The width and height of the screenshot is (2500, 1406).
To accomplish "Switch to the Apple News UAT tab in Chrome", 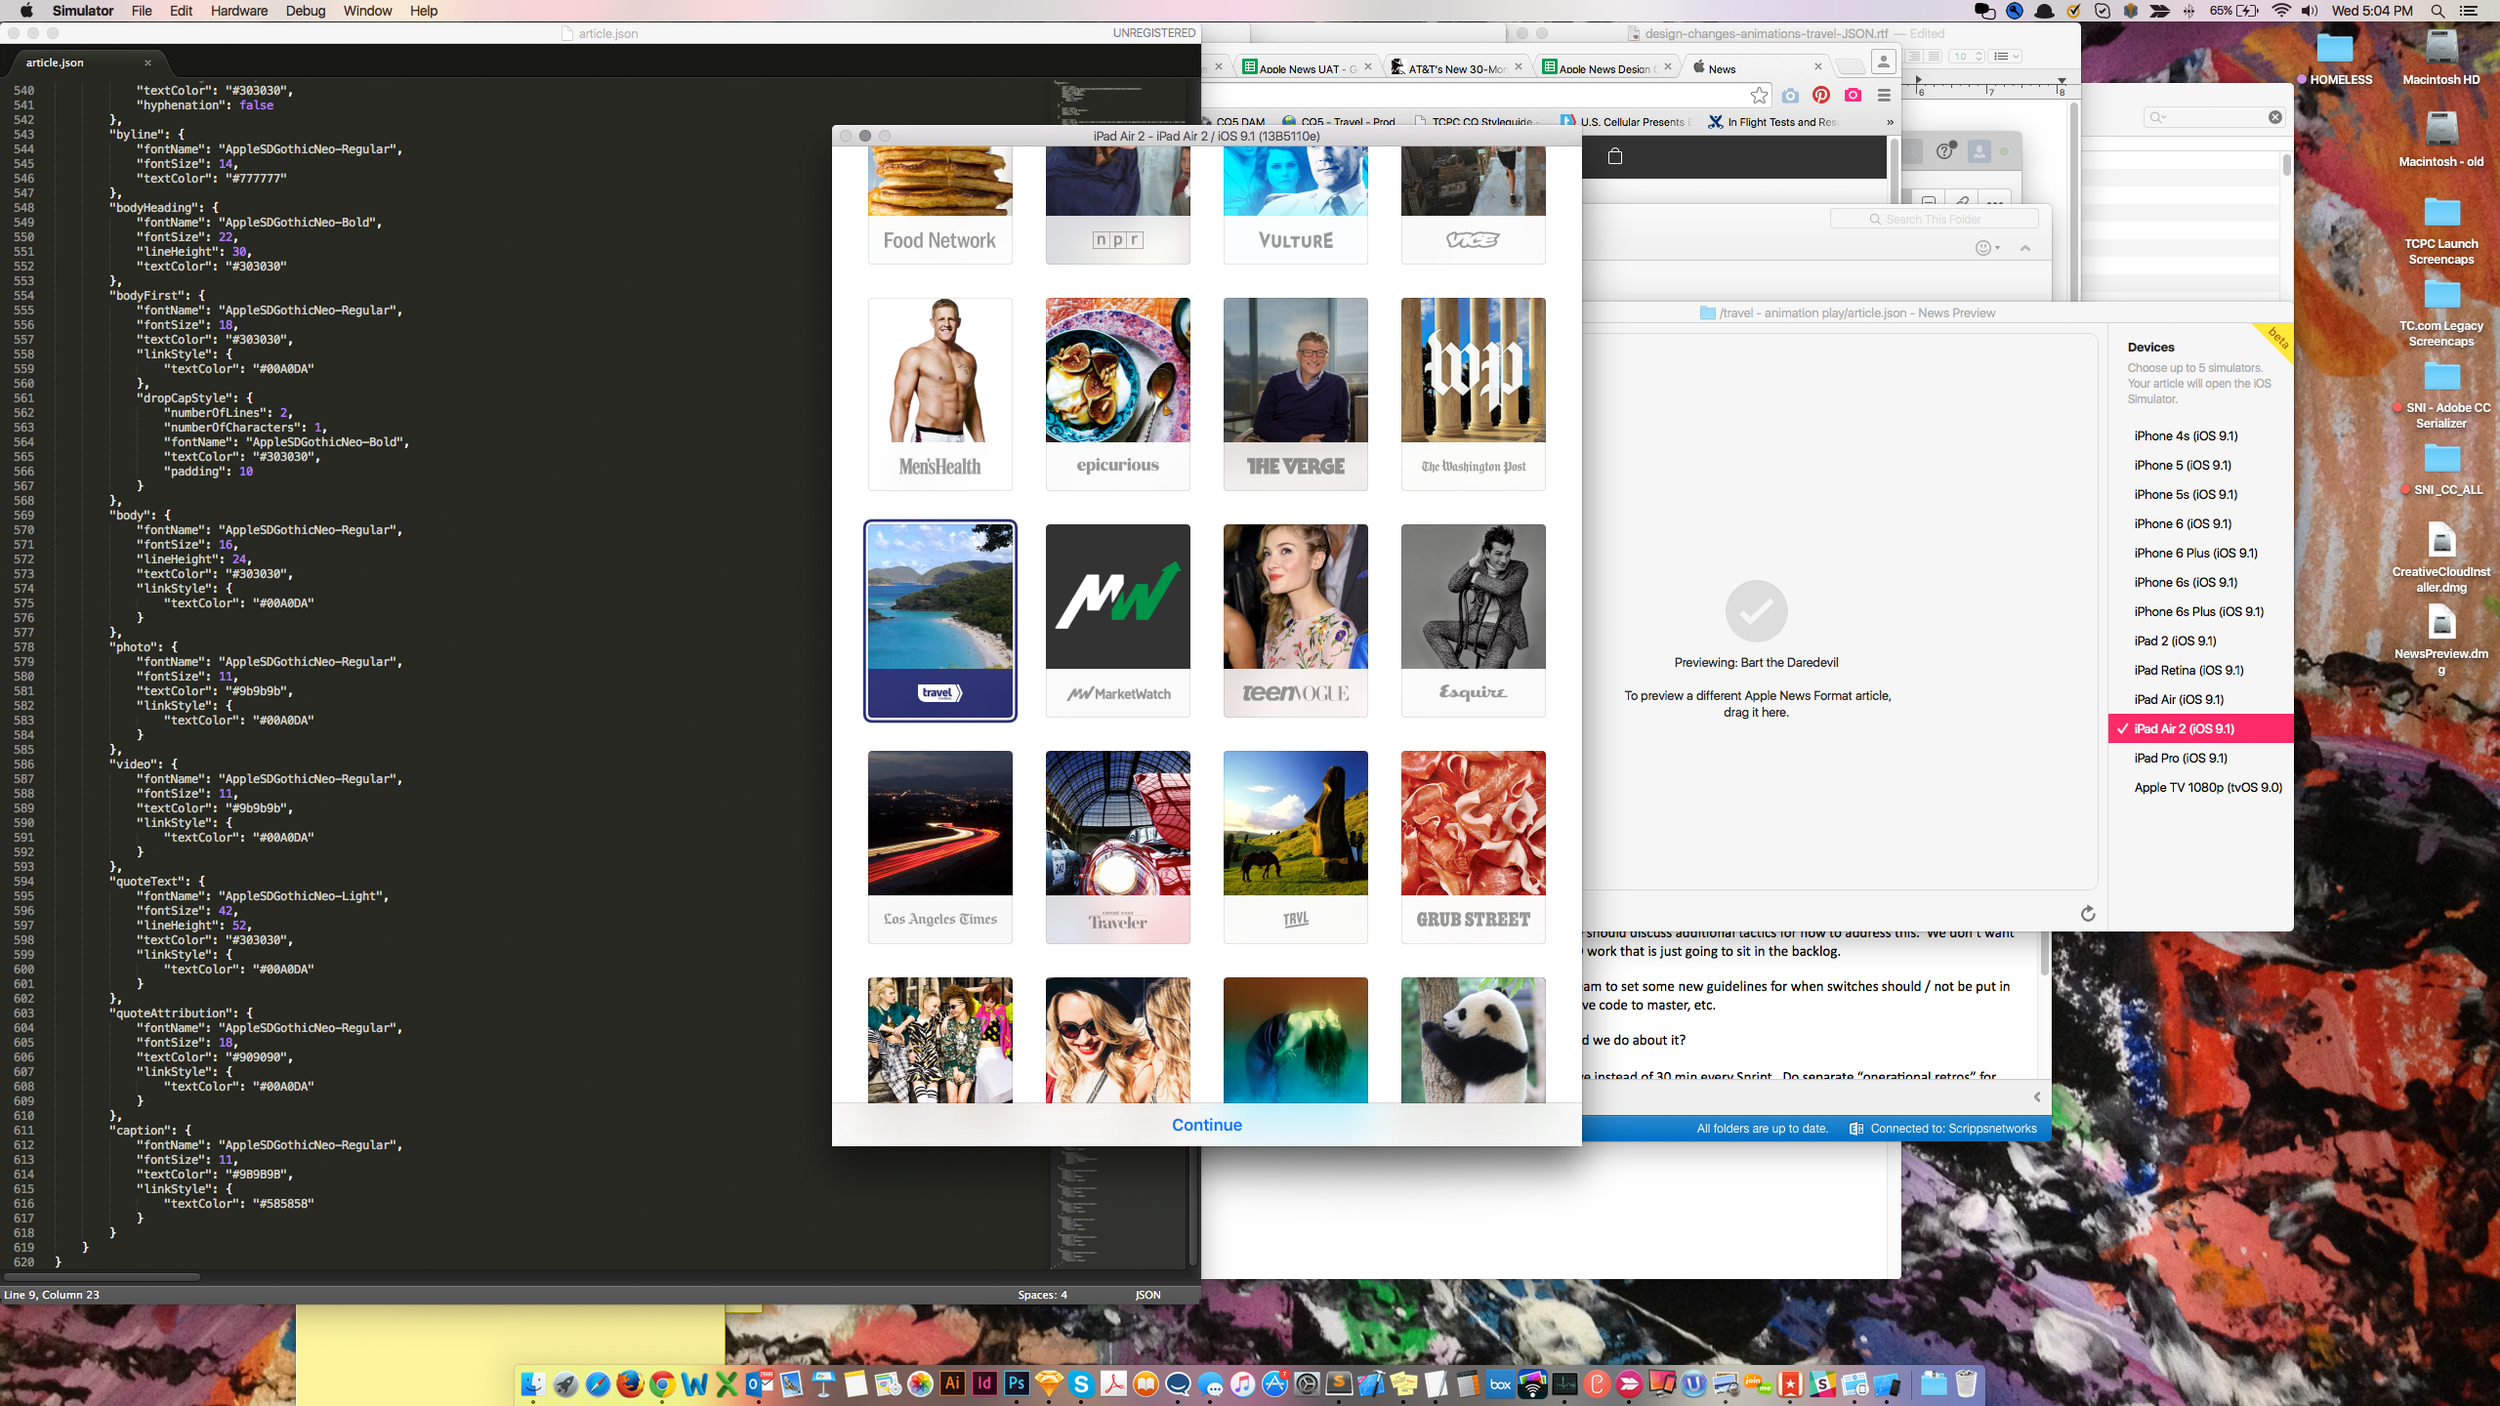I will pos(1306,68).
